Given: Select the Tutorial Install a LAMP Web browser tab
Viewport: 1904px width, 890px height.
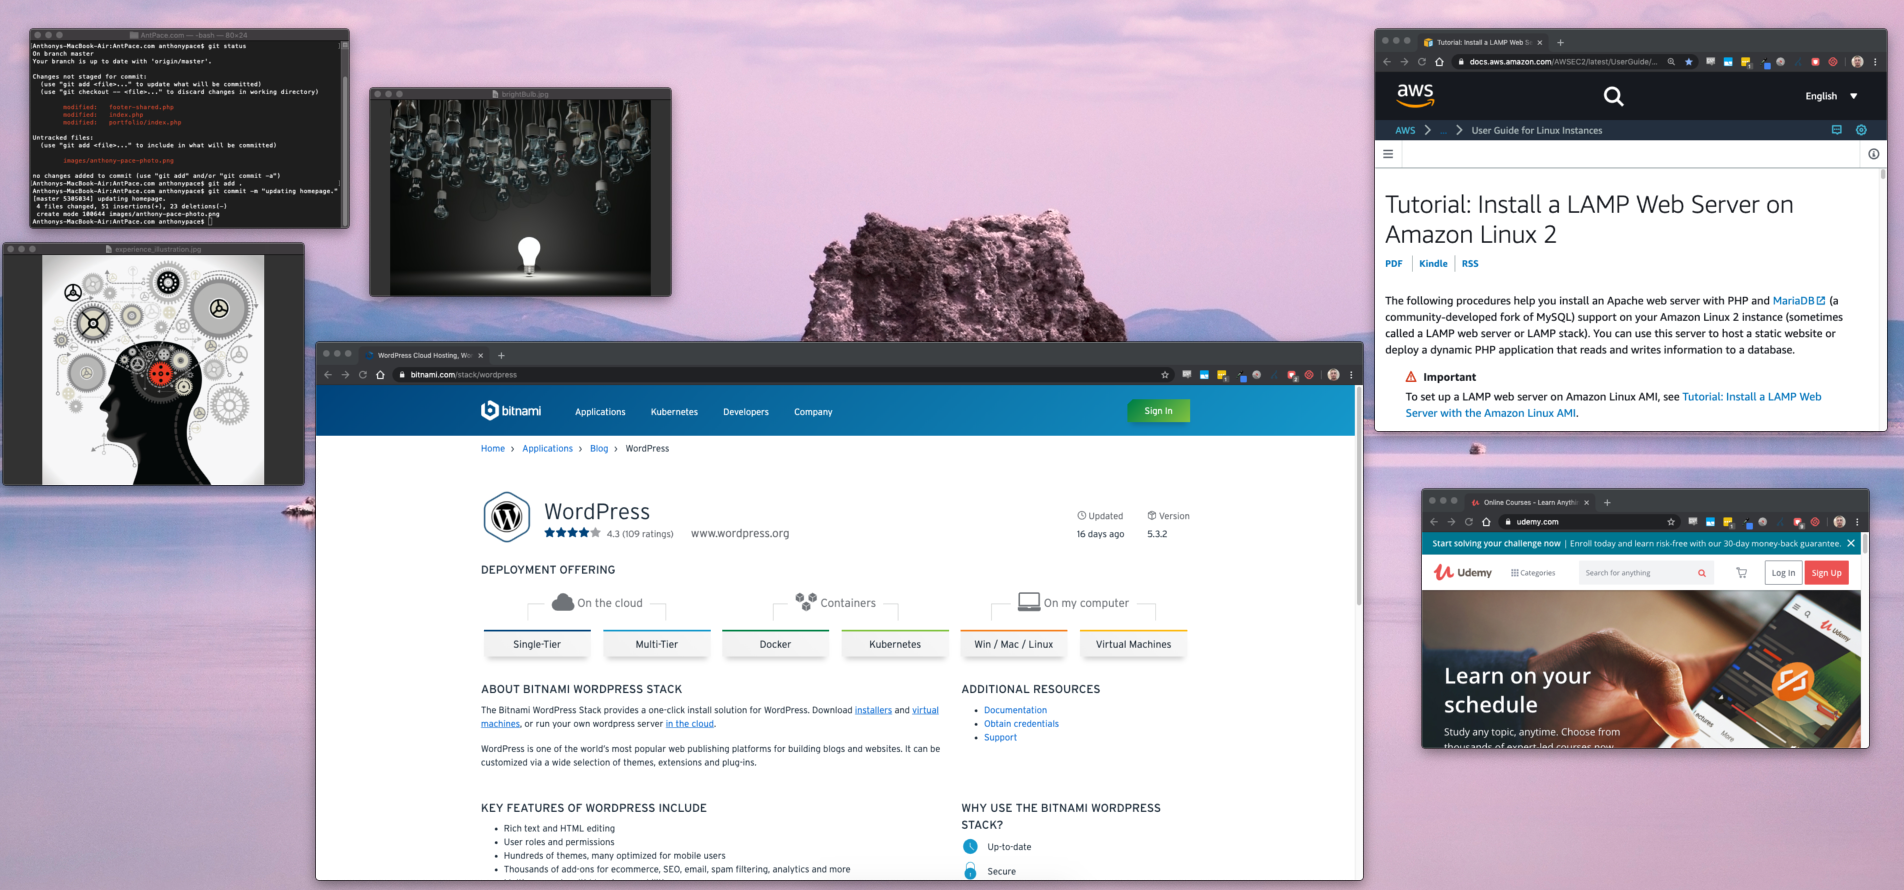Looking at the screenshot, I should [x=1484, y=42].
